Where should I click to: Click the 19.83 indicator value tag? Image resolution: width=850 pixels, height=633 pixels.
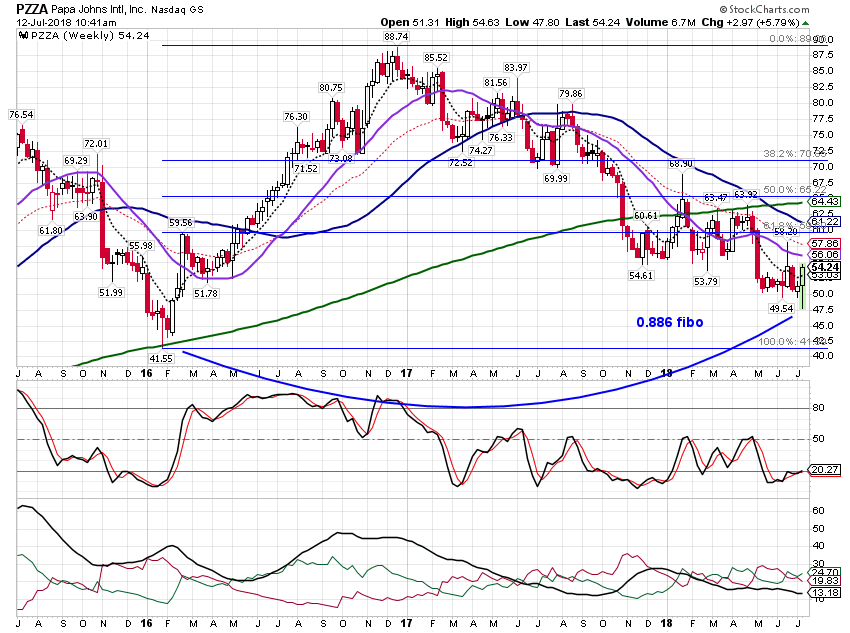click(825, 581)
